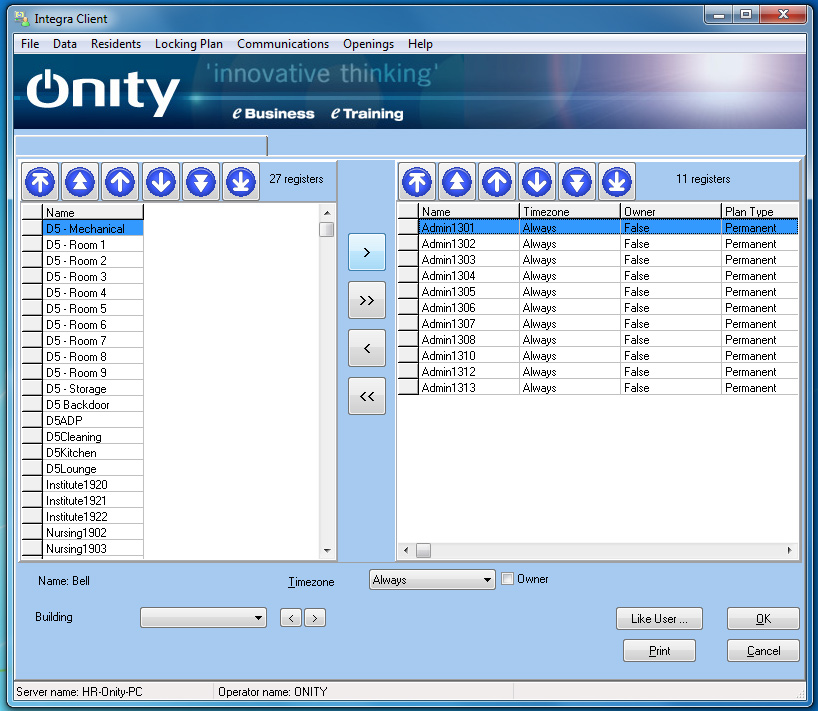This screenshot has height=711, width=818.
Task: Click the single down arrow above the left list
Action: [x=161, y=181]
